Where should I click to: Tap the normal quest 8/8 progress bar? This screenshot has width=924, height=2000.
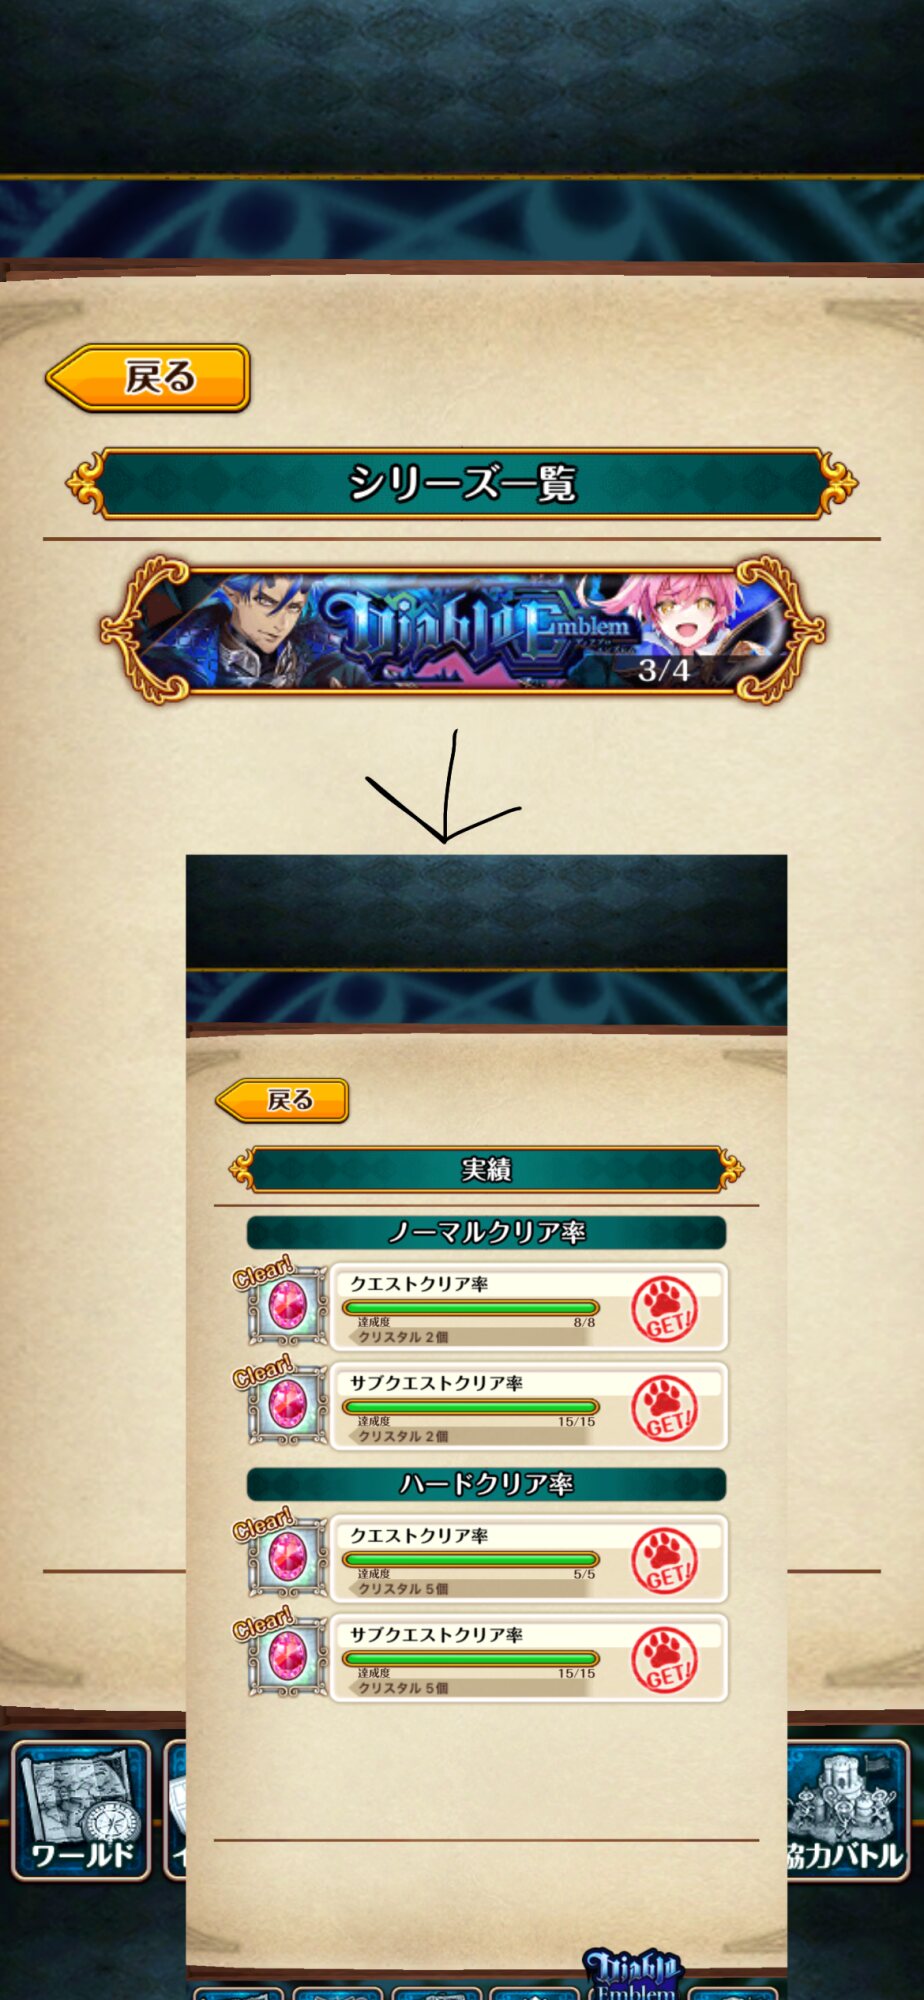470,1307
